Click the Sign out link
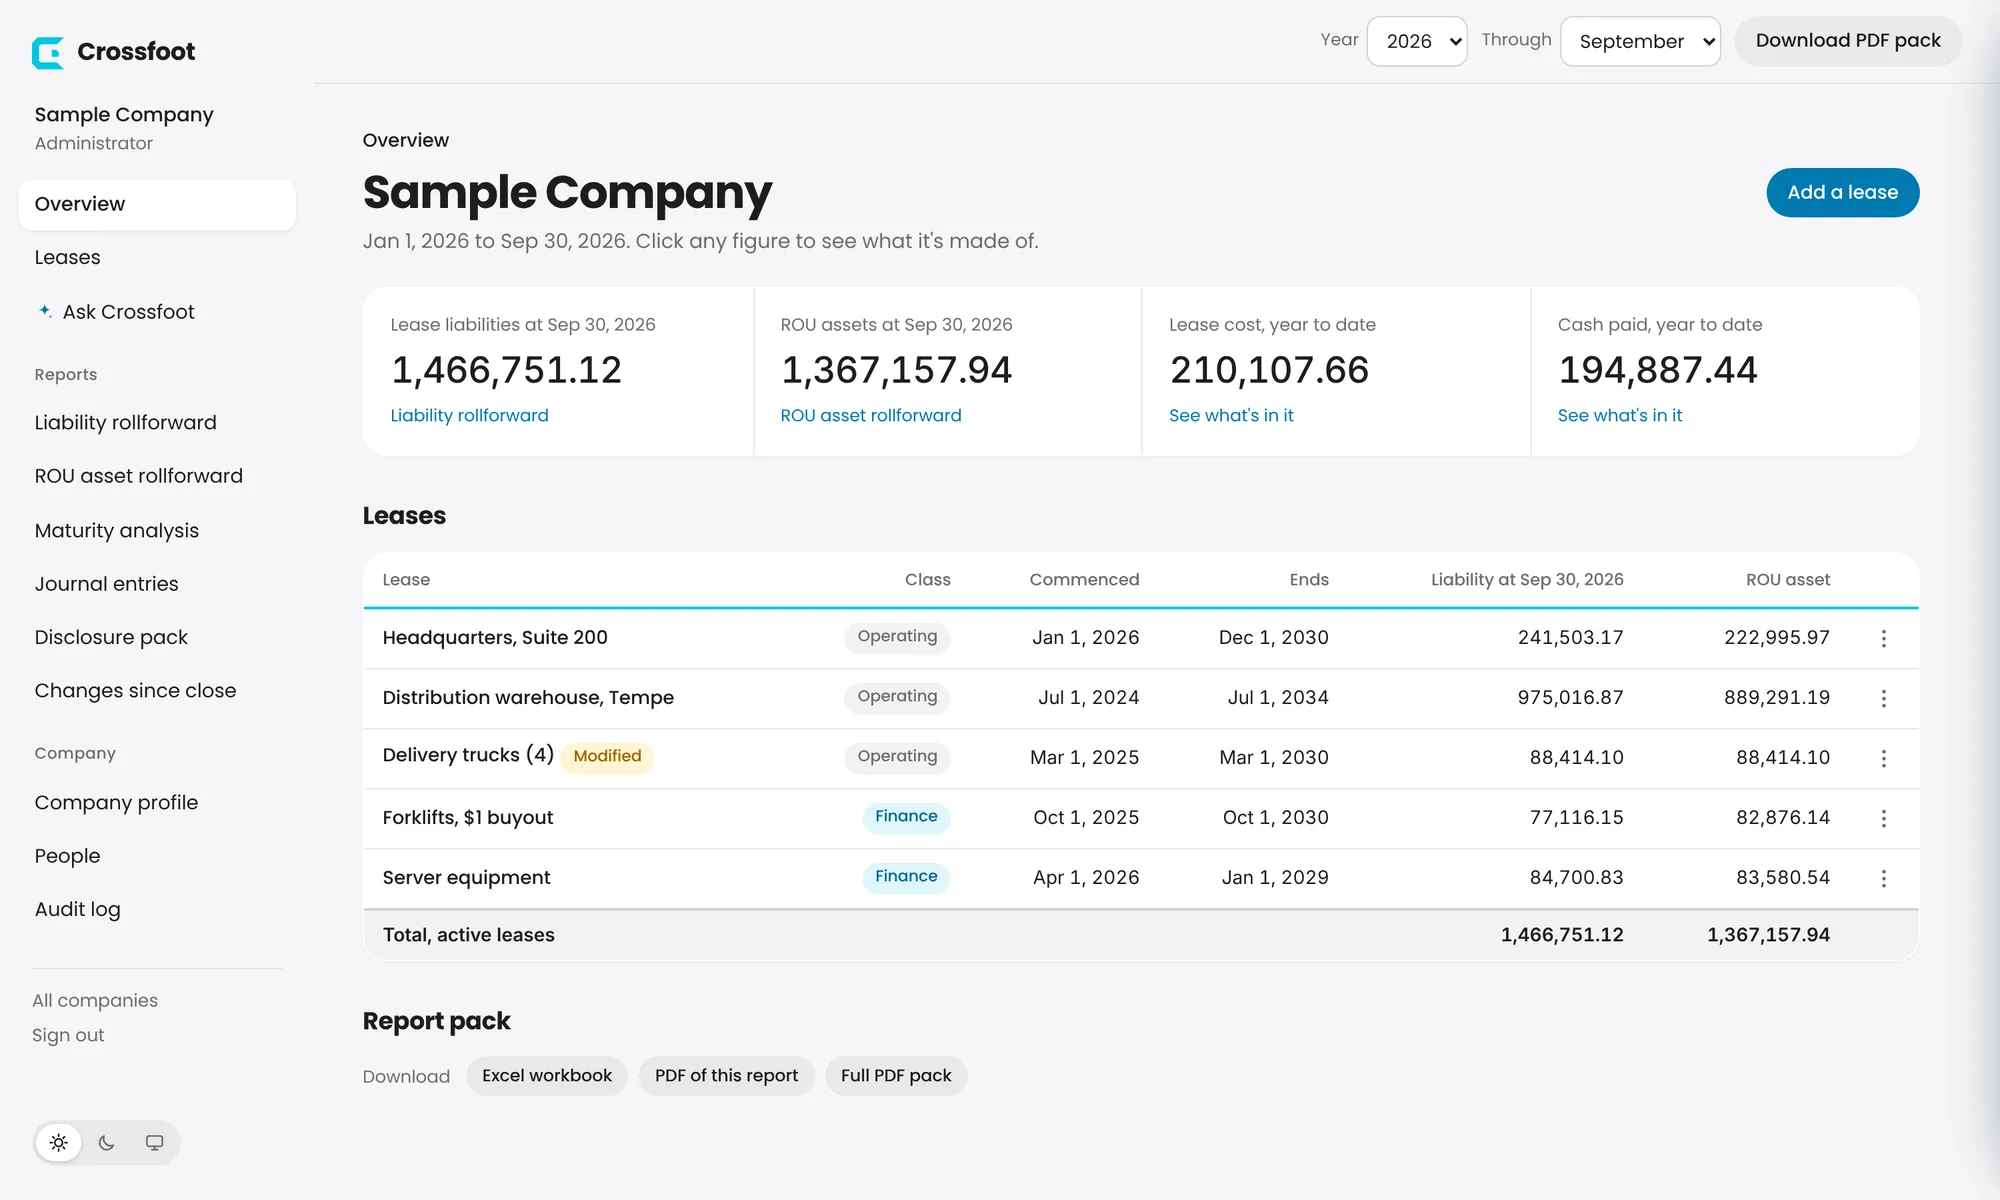 68,1035
